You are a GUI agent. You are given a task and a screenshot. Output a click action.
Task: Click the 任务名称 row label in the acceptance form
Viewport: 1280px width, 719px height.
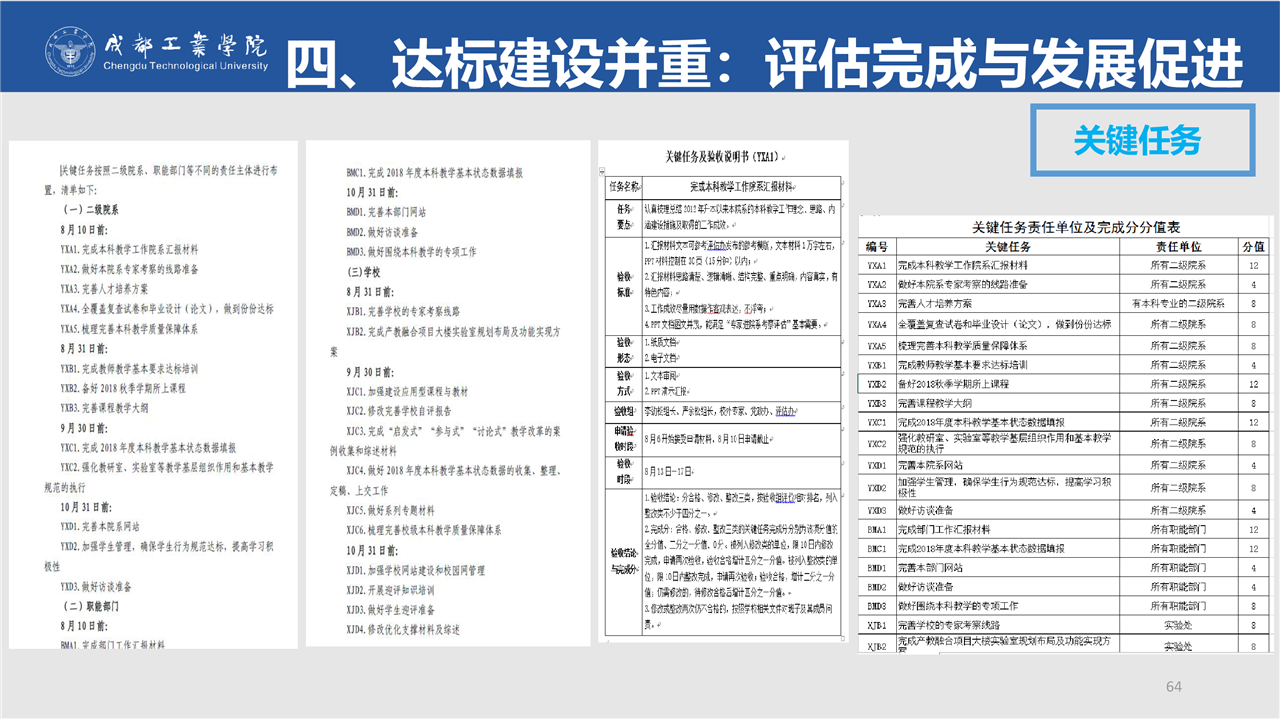(623, 186)
